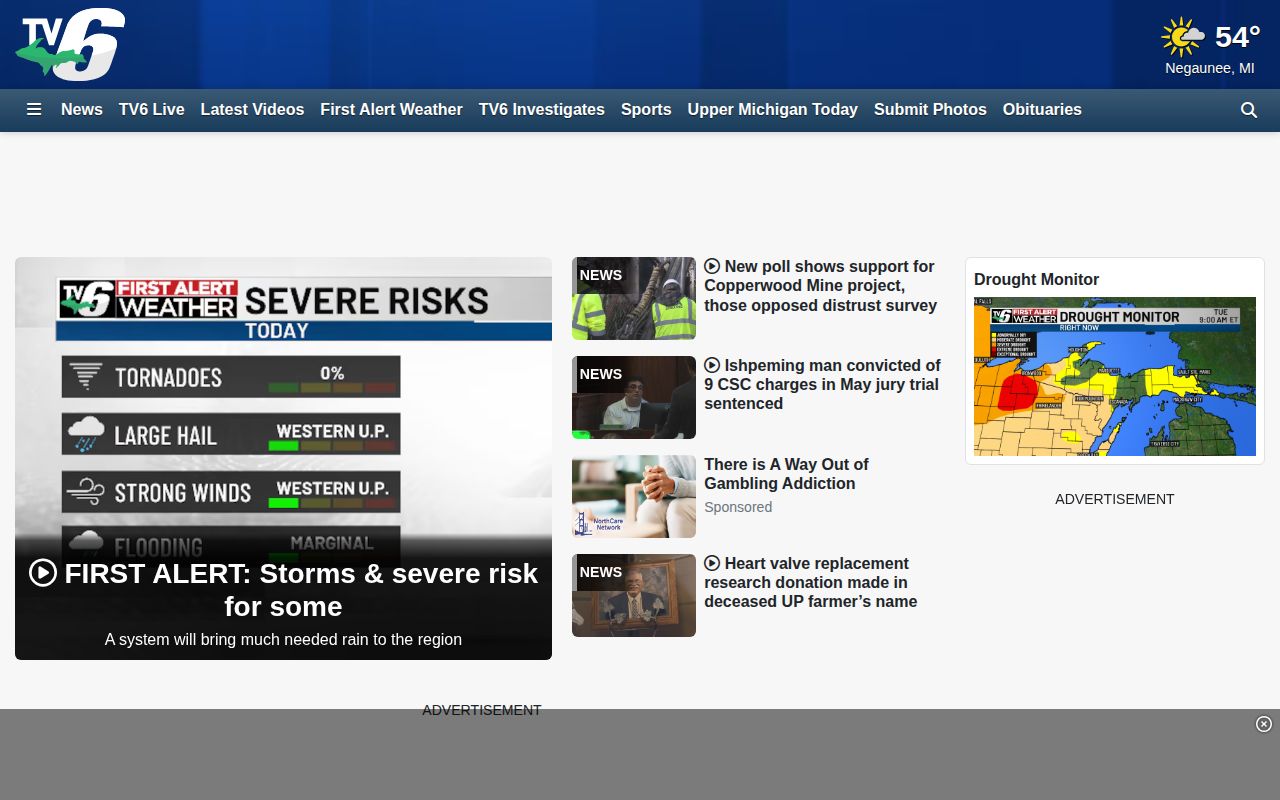
Task: Go to TV6 Live
Action: 152,110
